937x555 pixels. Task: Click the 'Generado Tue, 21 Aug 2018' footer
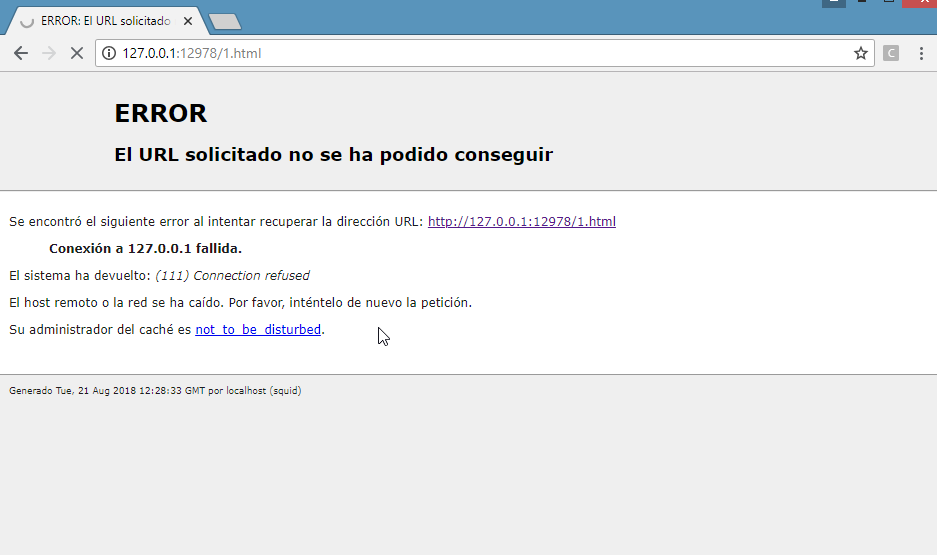tap(155, 391)
